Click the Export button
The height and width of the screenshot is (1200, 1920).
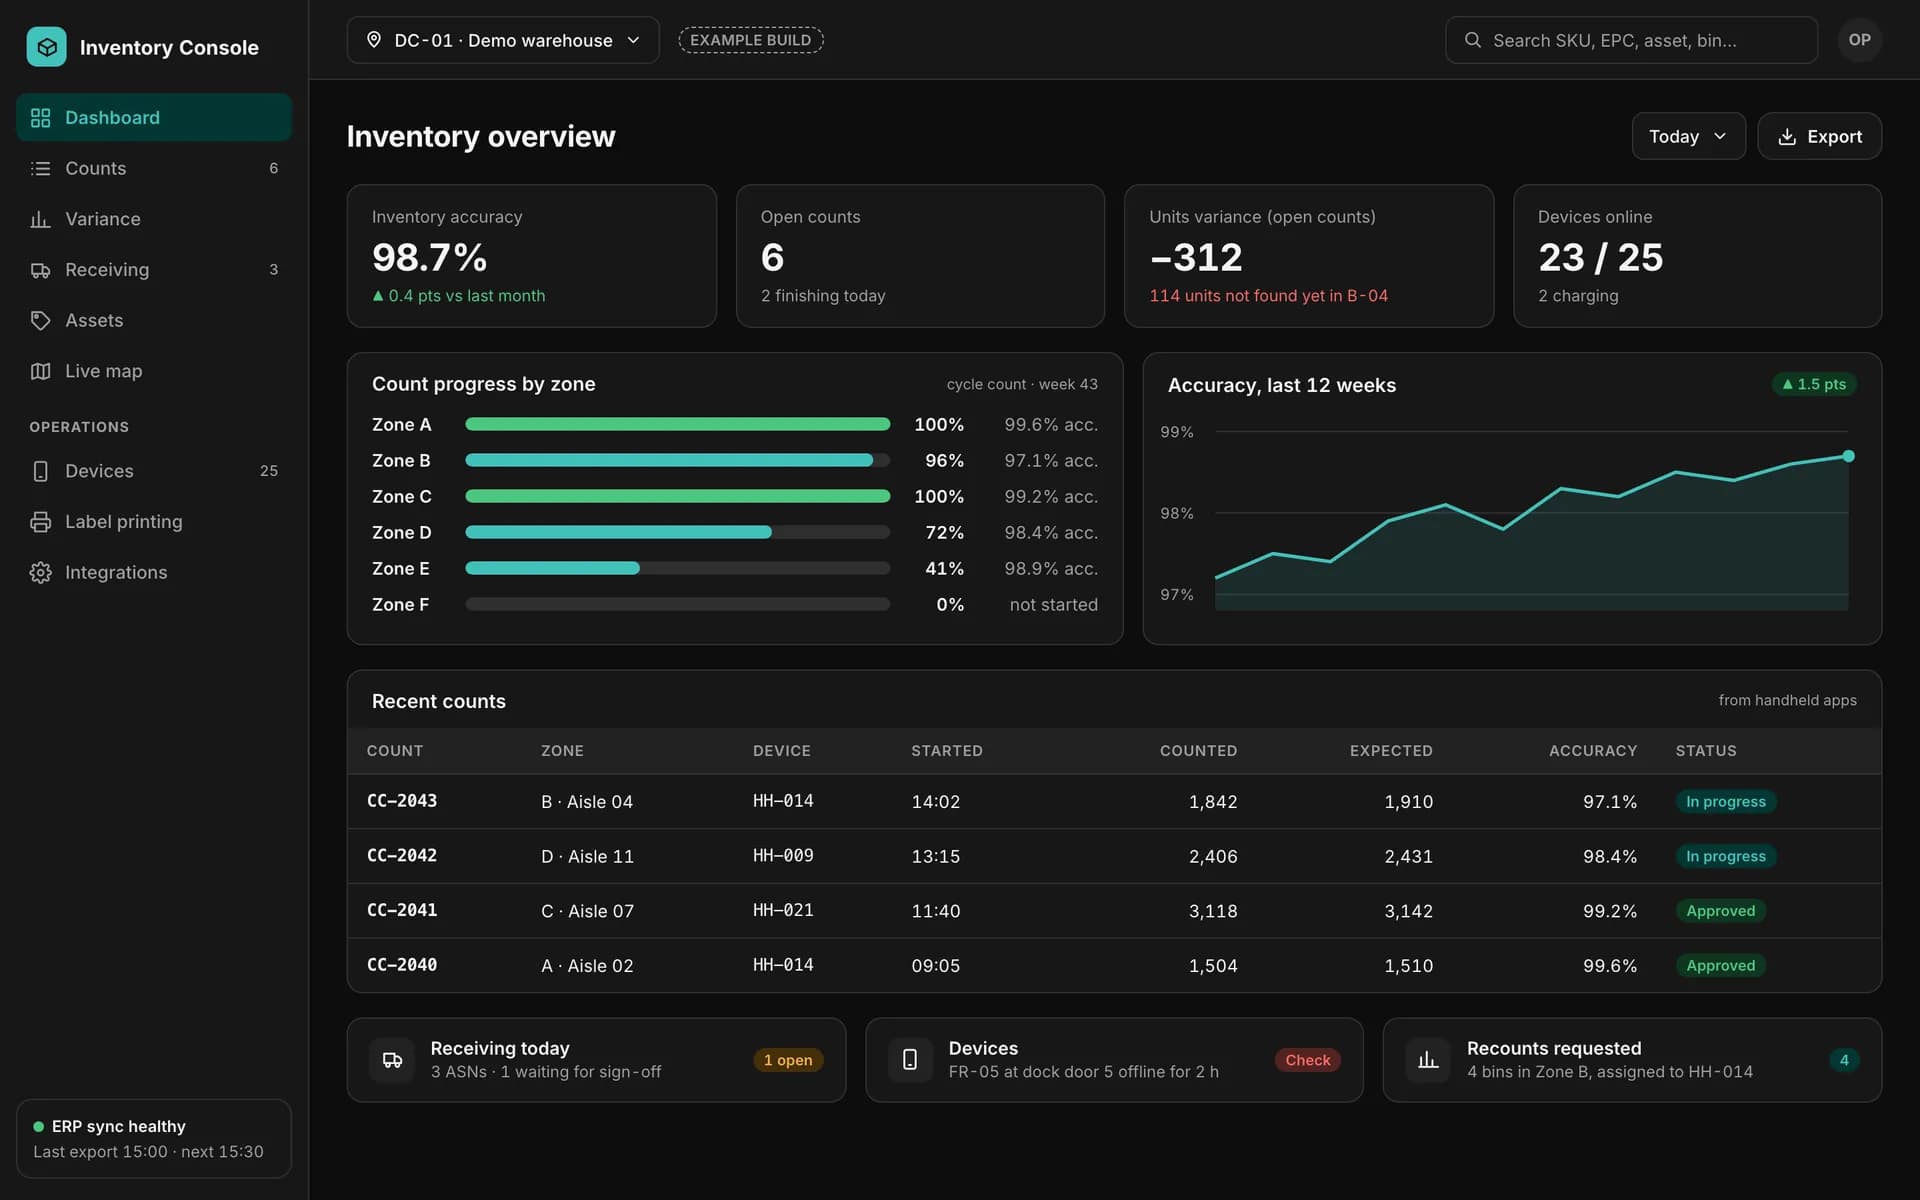tap(1819, 136)
